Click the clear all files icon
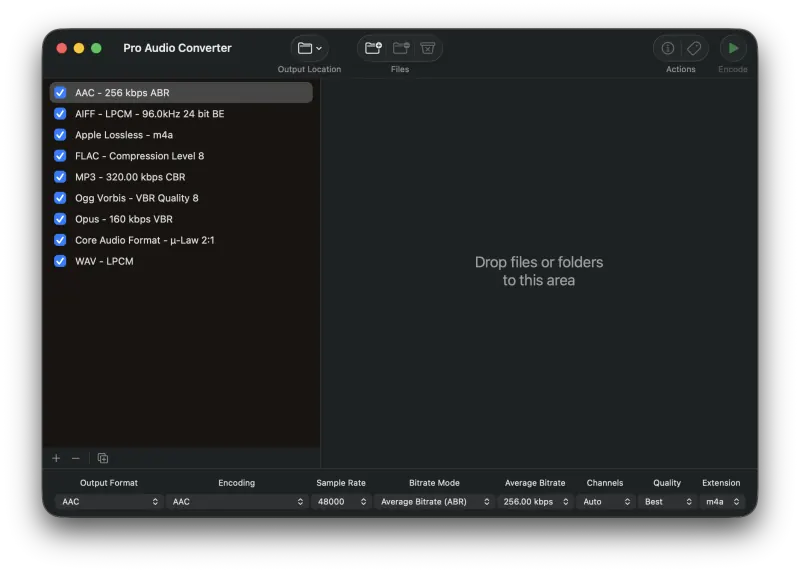Viewport: 800px width, 573px height. 428,48
